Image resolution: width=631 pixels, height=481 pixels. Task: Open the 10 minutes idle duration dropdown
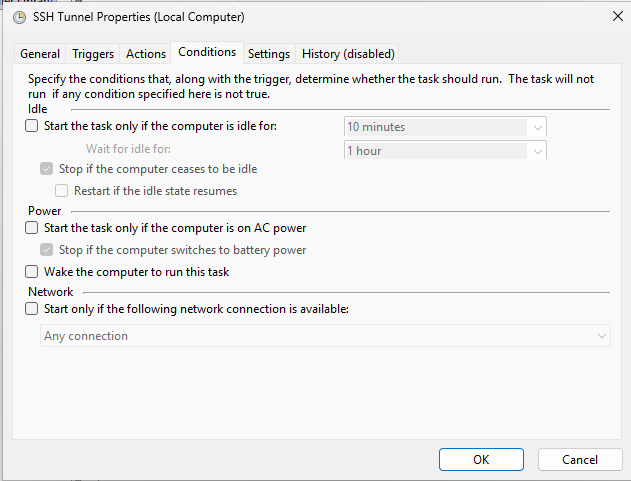tap(444, 127)
